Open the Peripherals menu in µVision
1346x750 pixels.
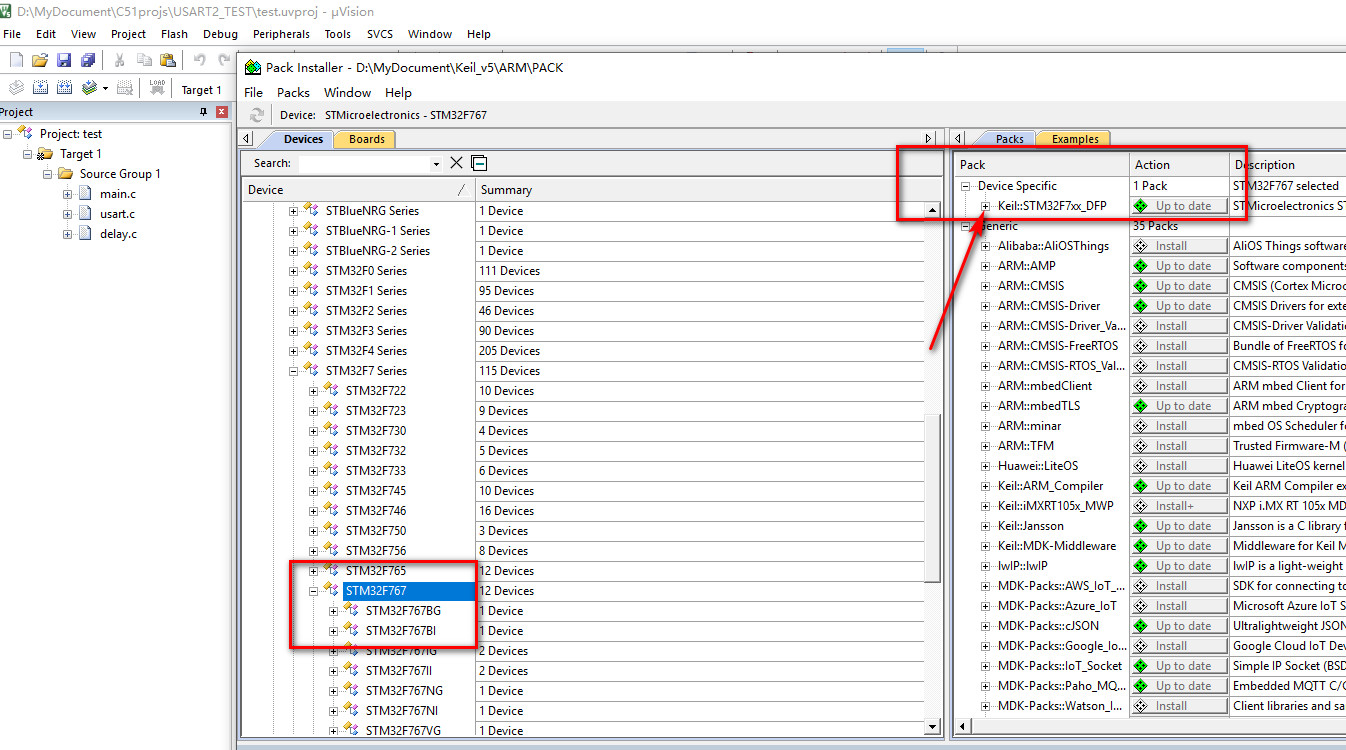(x=281, y=34)
